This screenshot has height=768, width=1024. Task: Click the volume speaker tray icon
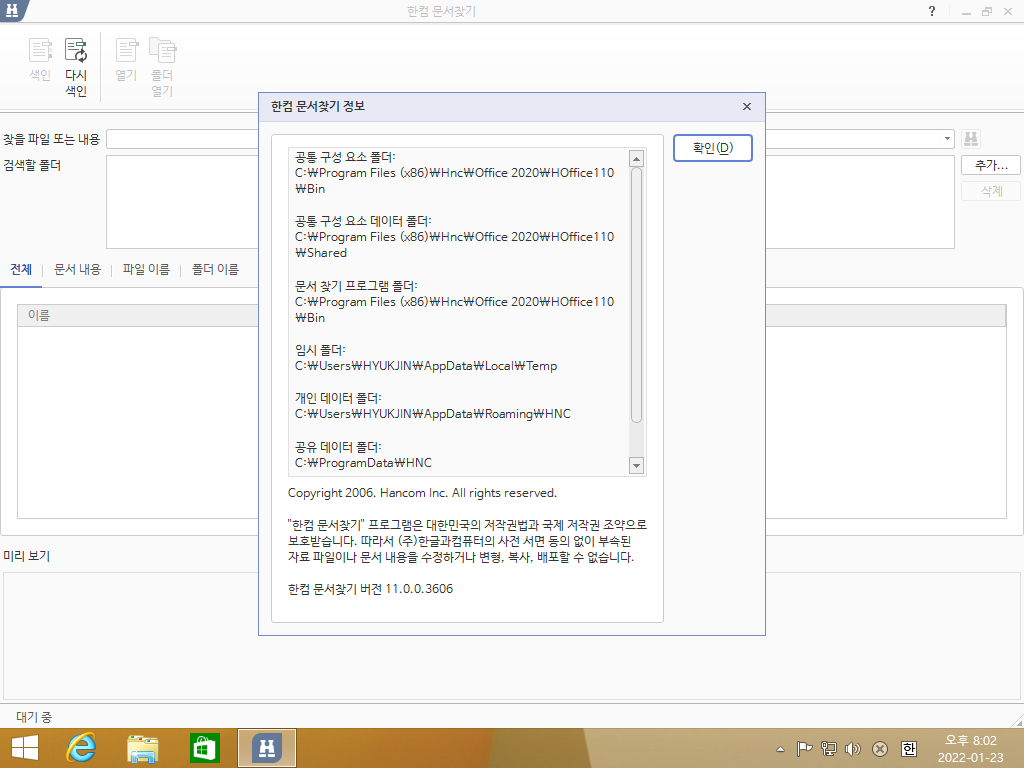(853, 749)
